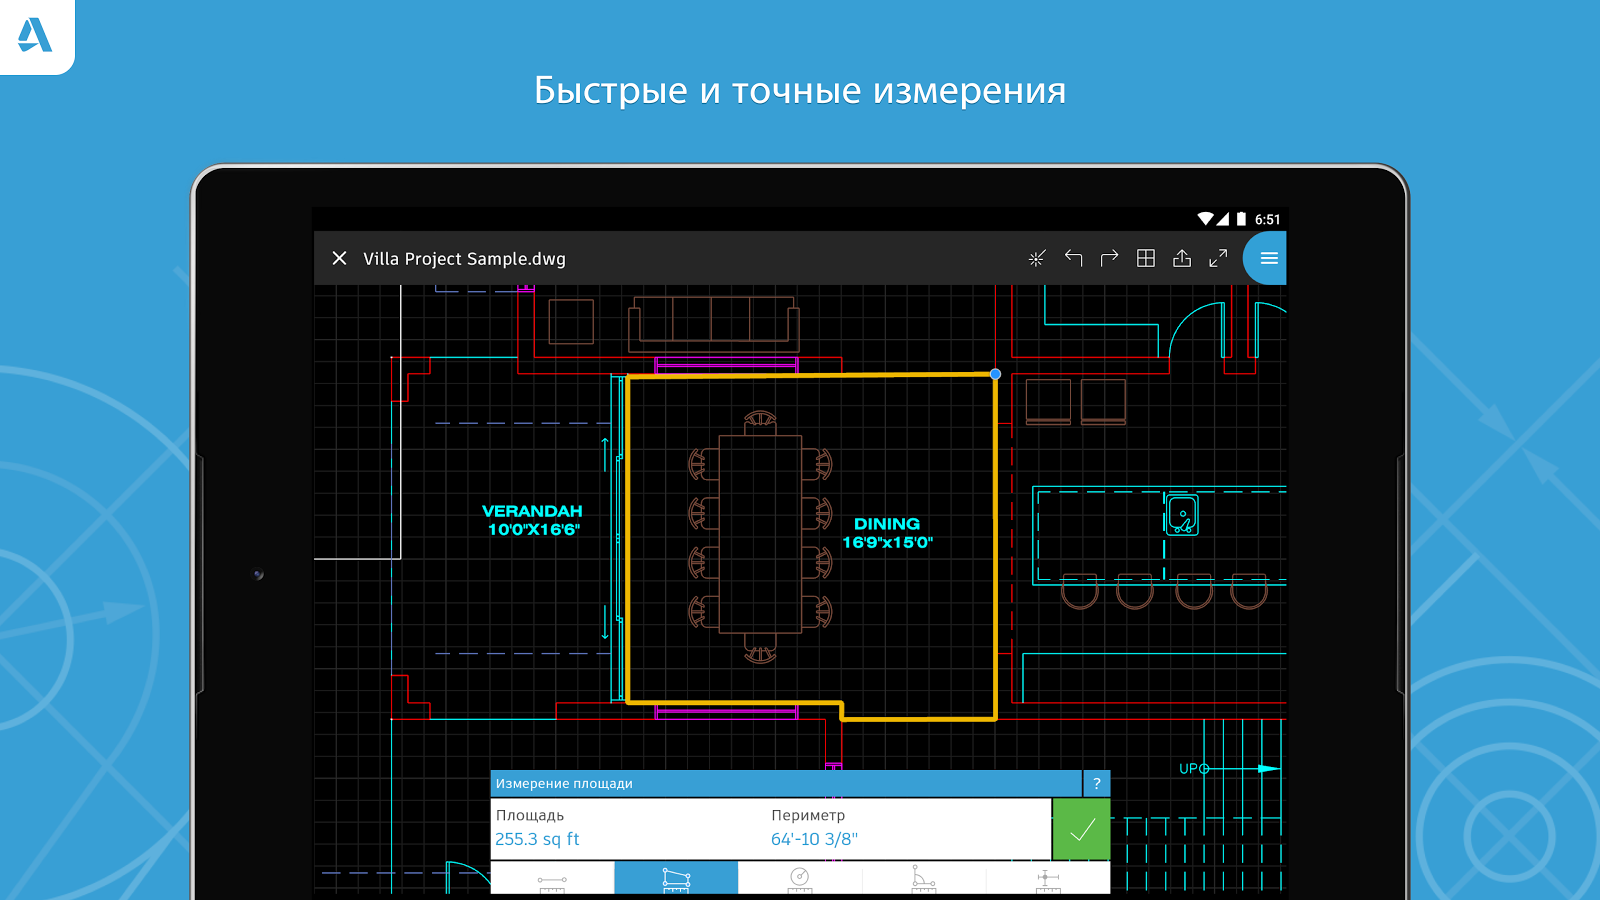Tap the smart pen sparkle icon
The image size is (1600, 900).
point(1036,259)
